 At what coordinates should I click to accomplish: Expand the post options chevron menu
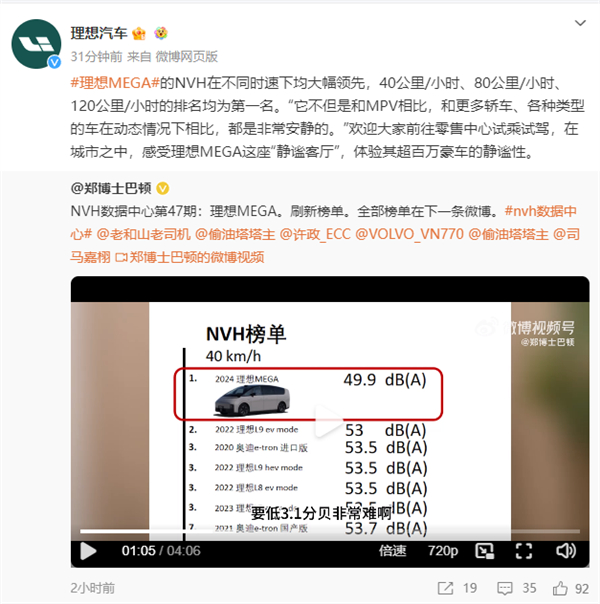(x=580, y=23)
